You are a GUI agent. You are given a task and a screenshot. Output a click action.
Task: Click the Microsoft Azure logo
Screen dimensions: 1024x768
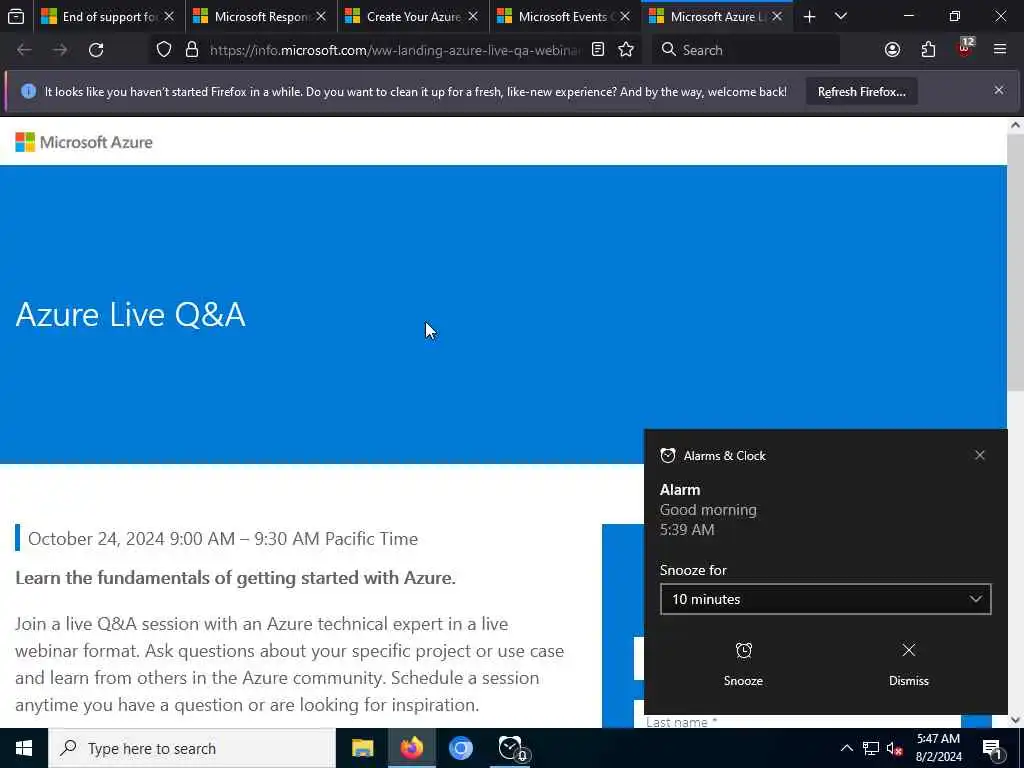[84, 142]
